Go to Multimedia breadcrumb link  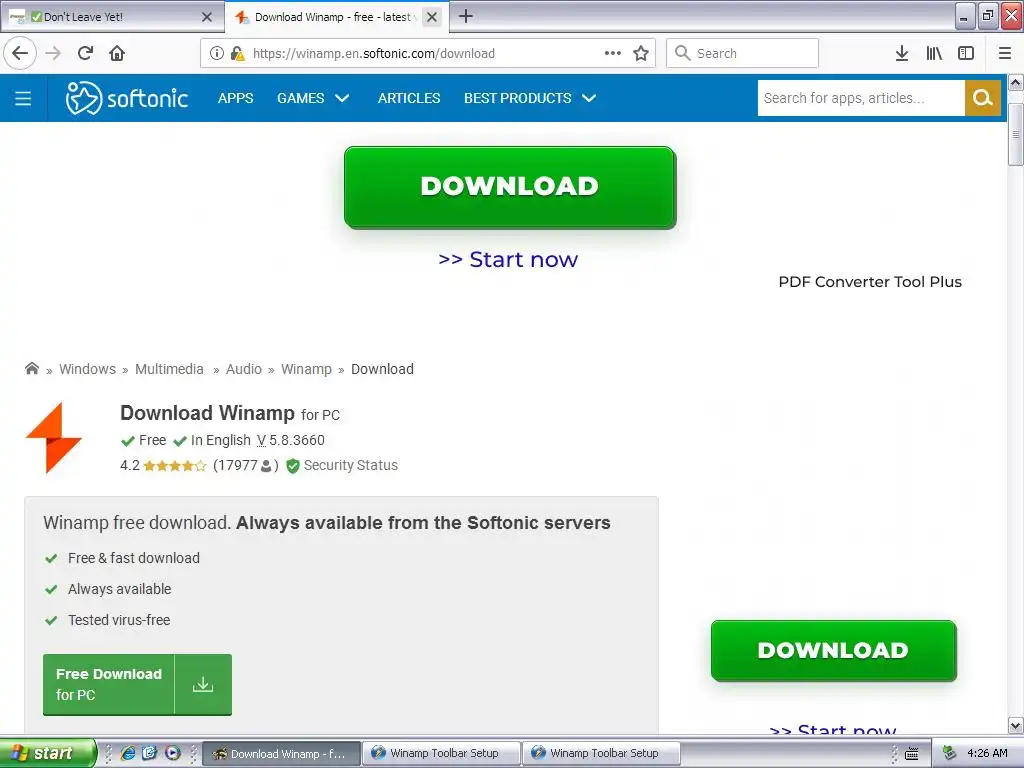point(169,369)
